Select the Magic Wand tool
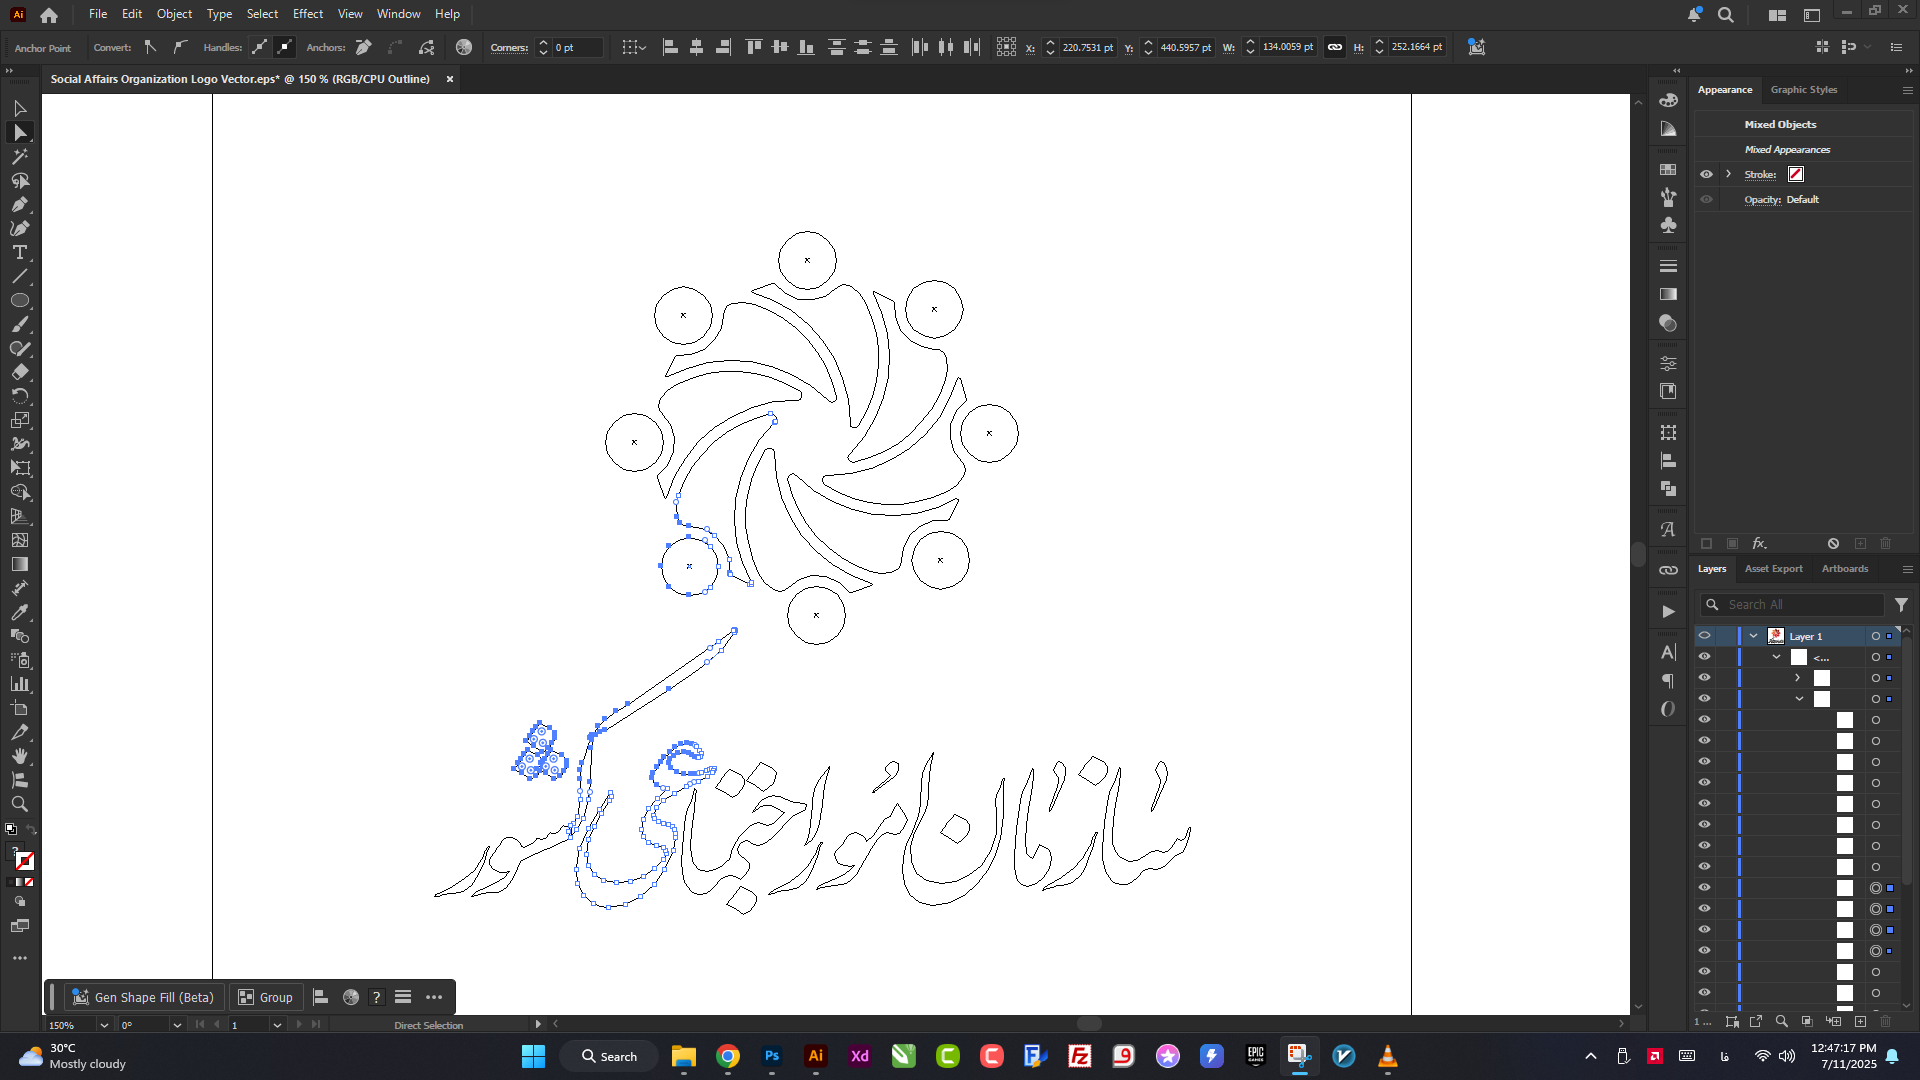 [x=20, y=156]
